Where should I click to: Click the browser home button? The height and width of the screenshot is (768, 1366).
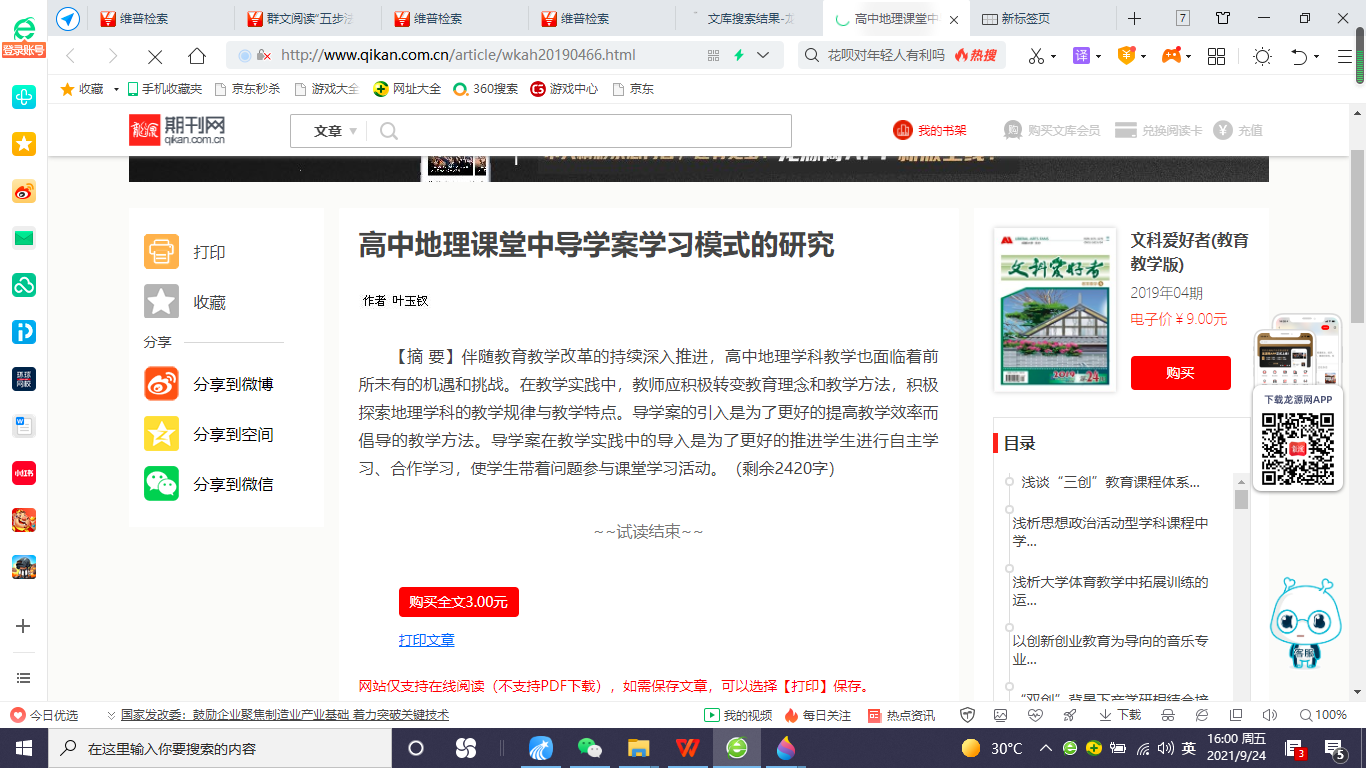(x=197, y=55)
